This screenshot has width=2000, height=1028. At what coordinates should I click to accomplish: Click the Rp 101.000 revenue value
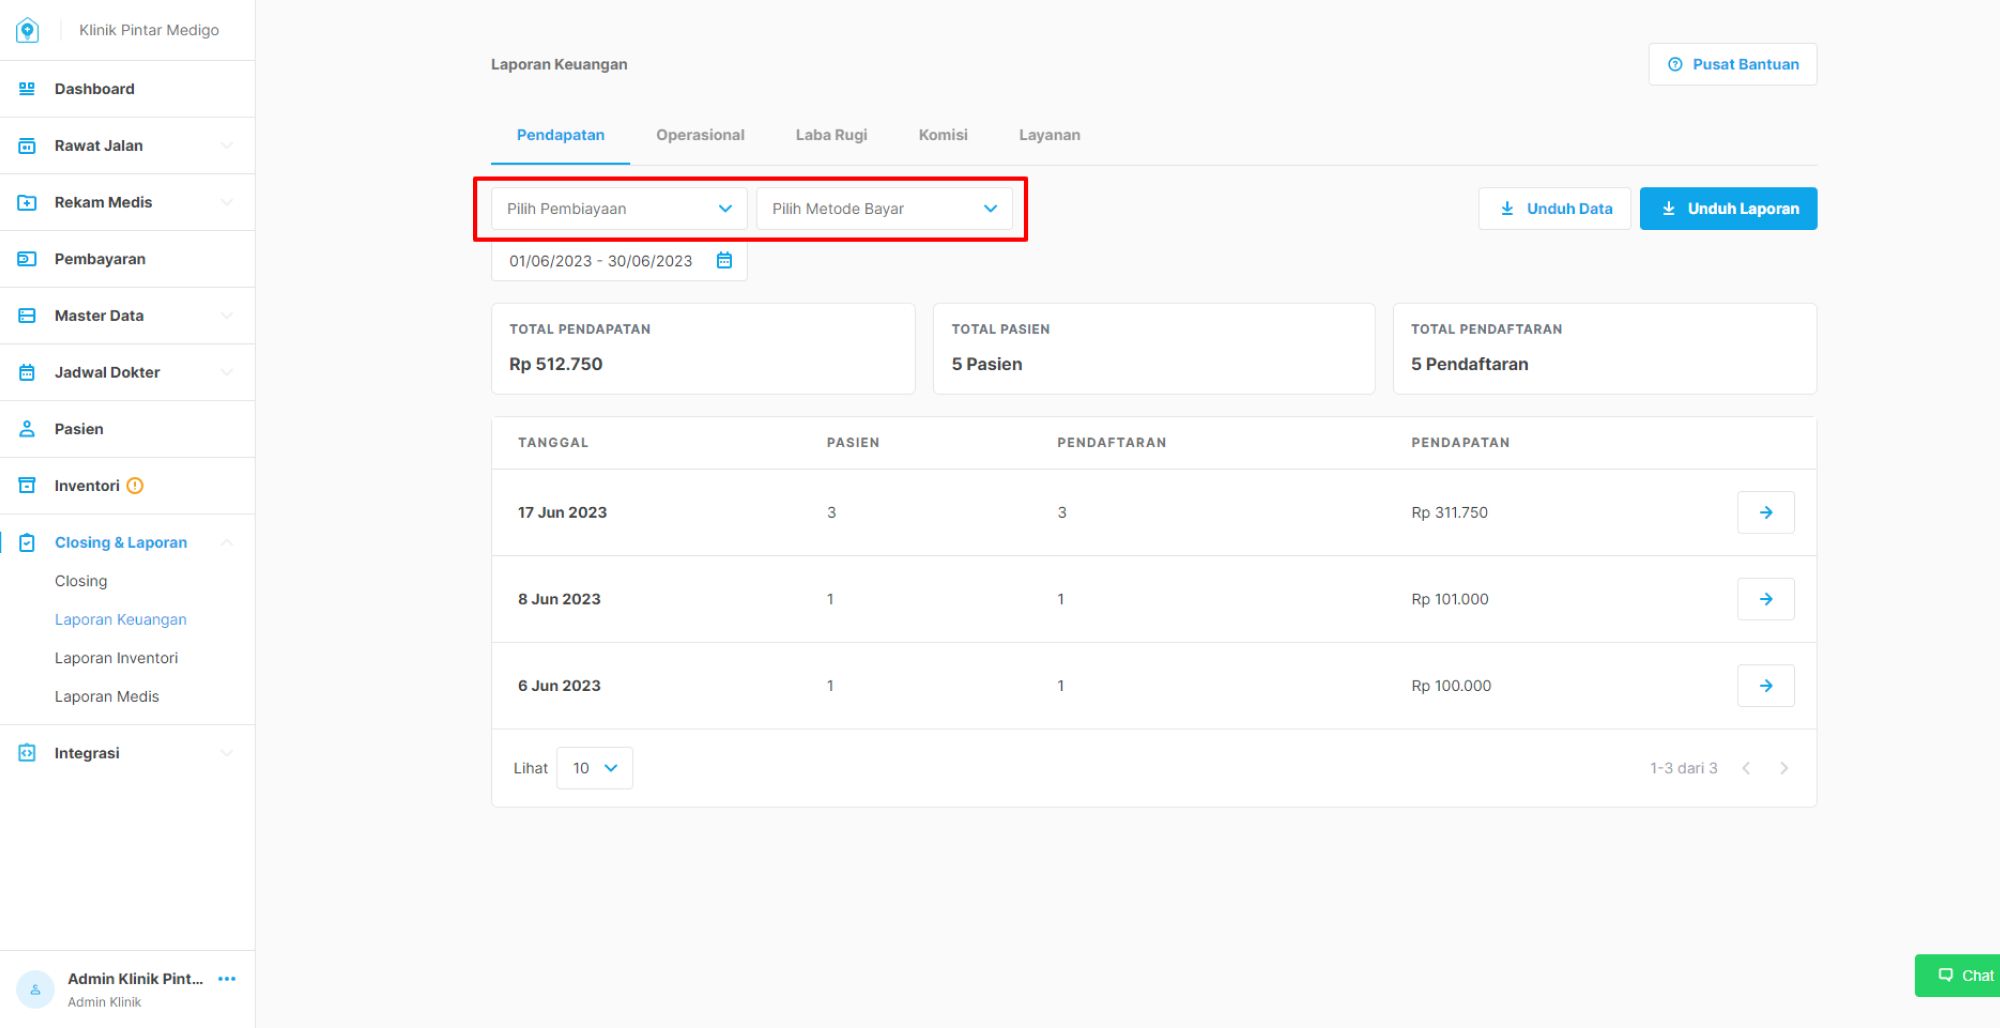(1449, 599)
